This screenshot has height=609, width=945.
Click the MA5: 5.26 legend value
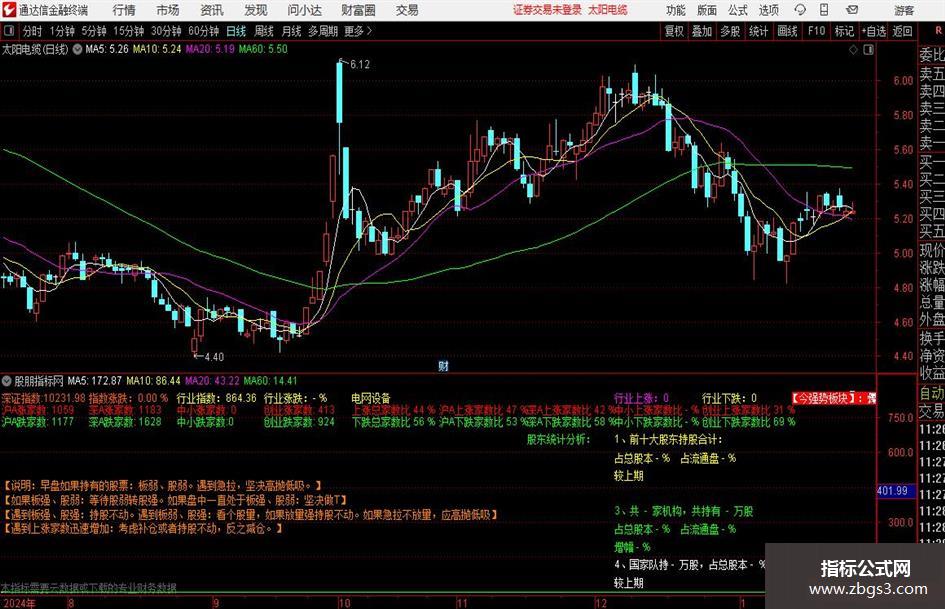tap(107, 49)
